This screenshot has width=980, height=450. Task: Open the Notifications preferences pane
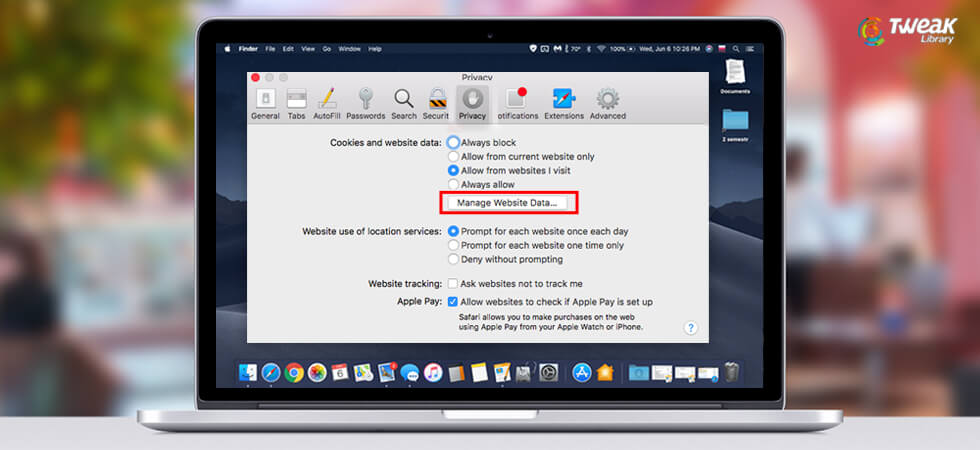pos(517,102)
